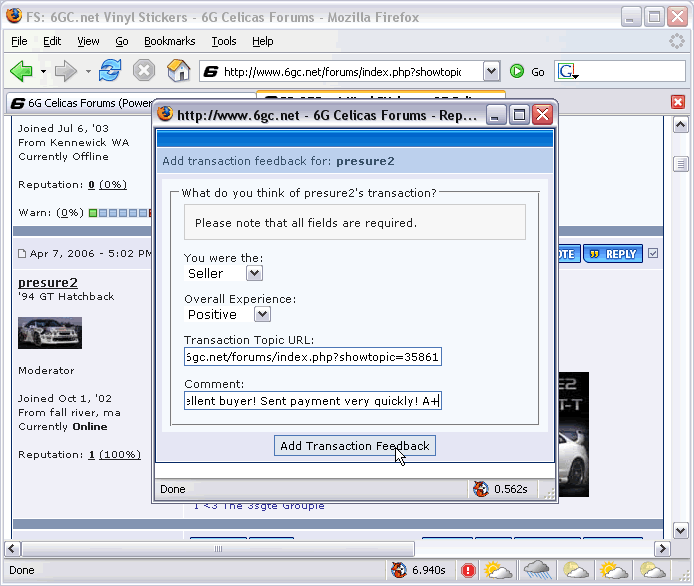Click the horizontal scrollbar left arrow
694x586 pixels.
tap(12, 549)
